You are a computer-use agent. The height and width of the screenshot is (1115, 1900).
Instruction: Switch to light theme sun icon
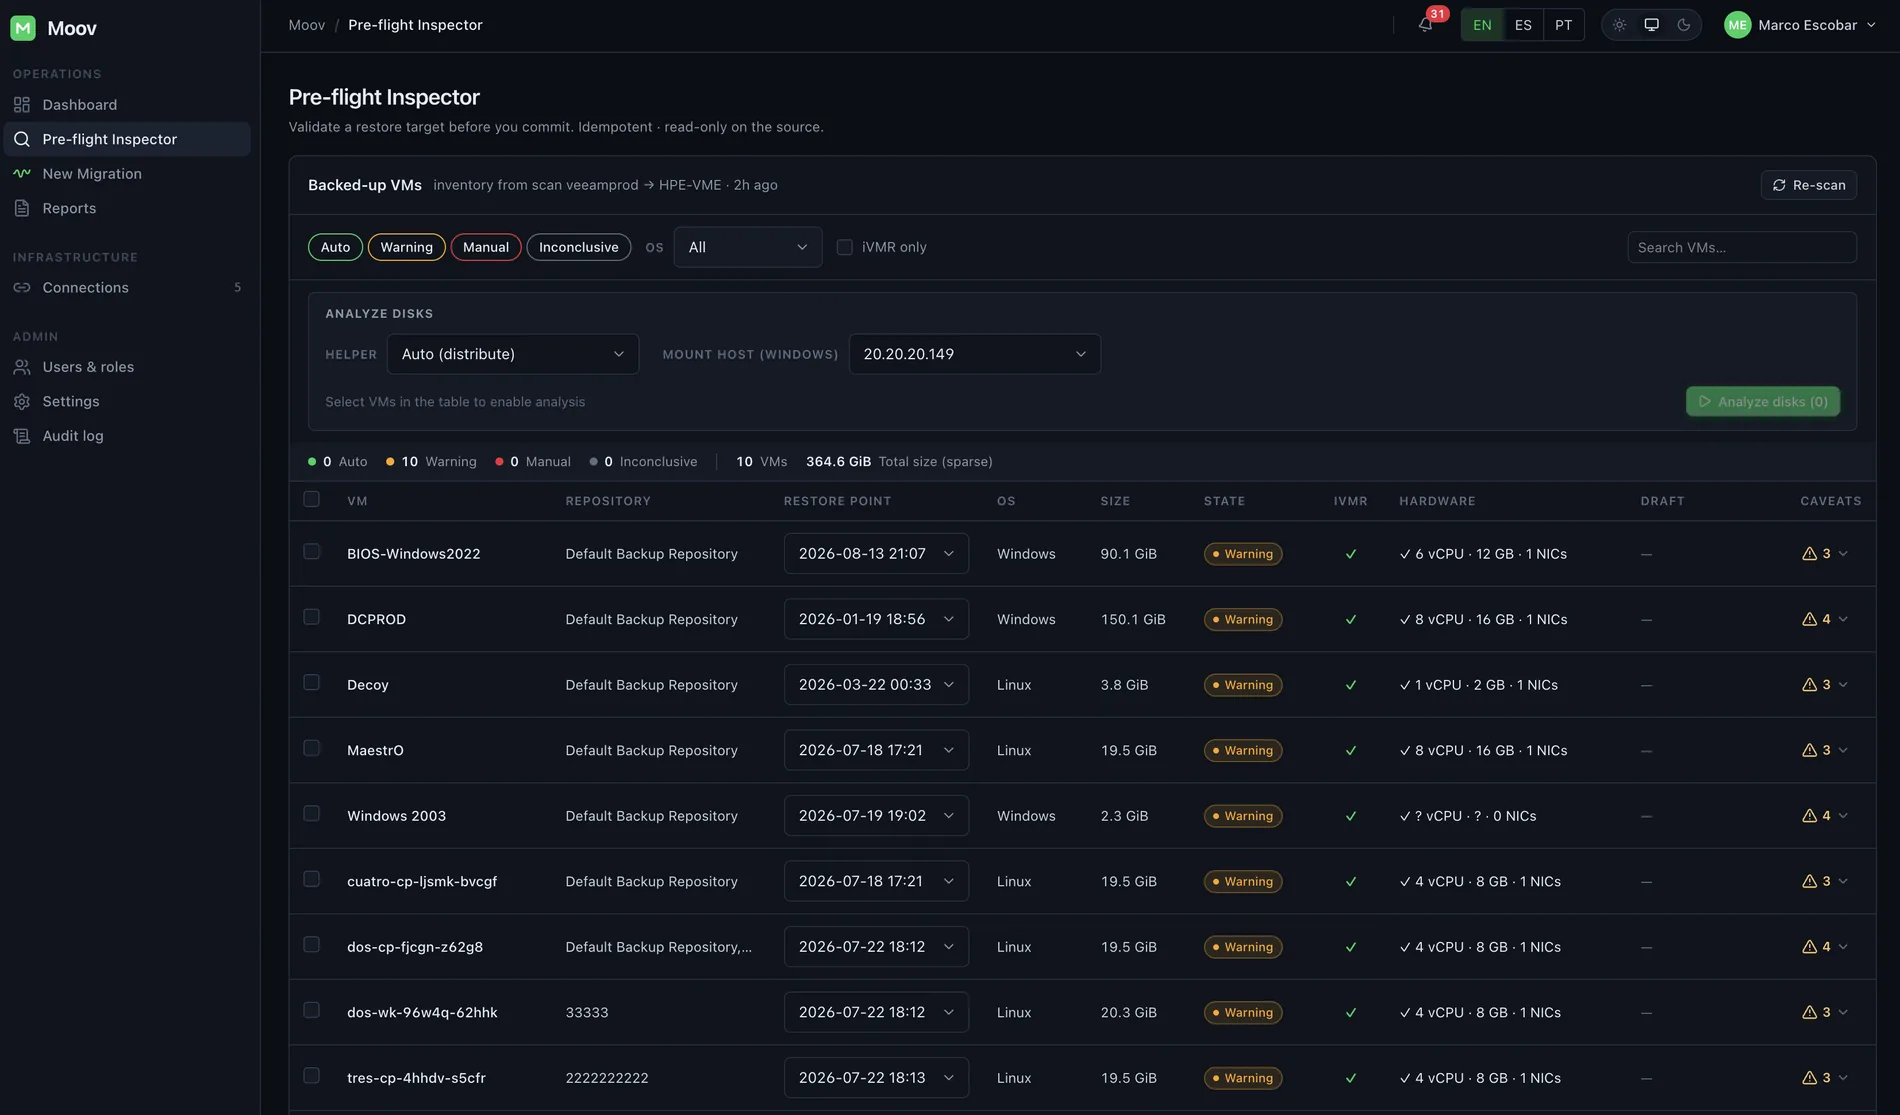(1619, 25)
